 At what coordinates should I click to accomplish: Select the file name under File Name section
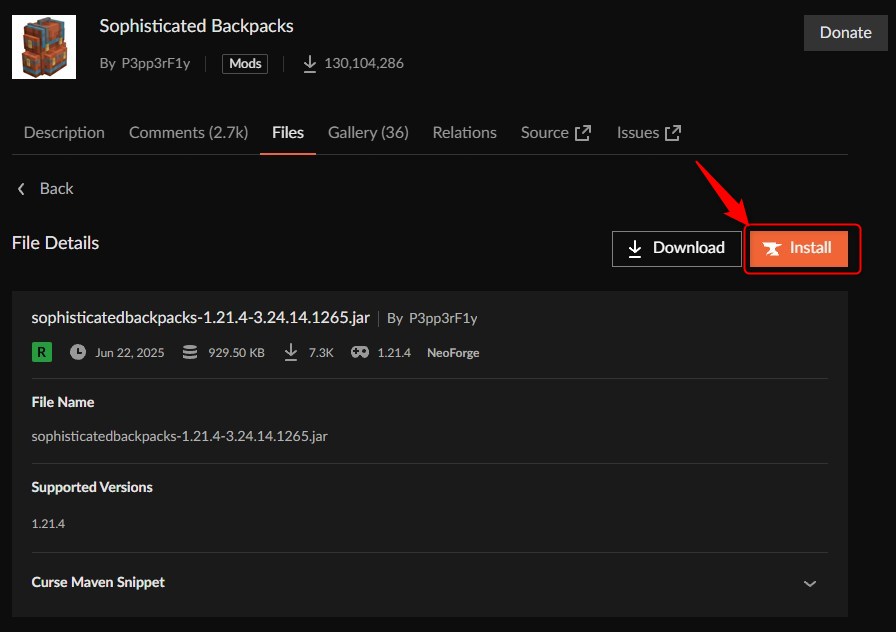coord(179,436)
